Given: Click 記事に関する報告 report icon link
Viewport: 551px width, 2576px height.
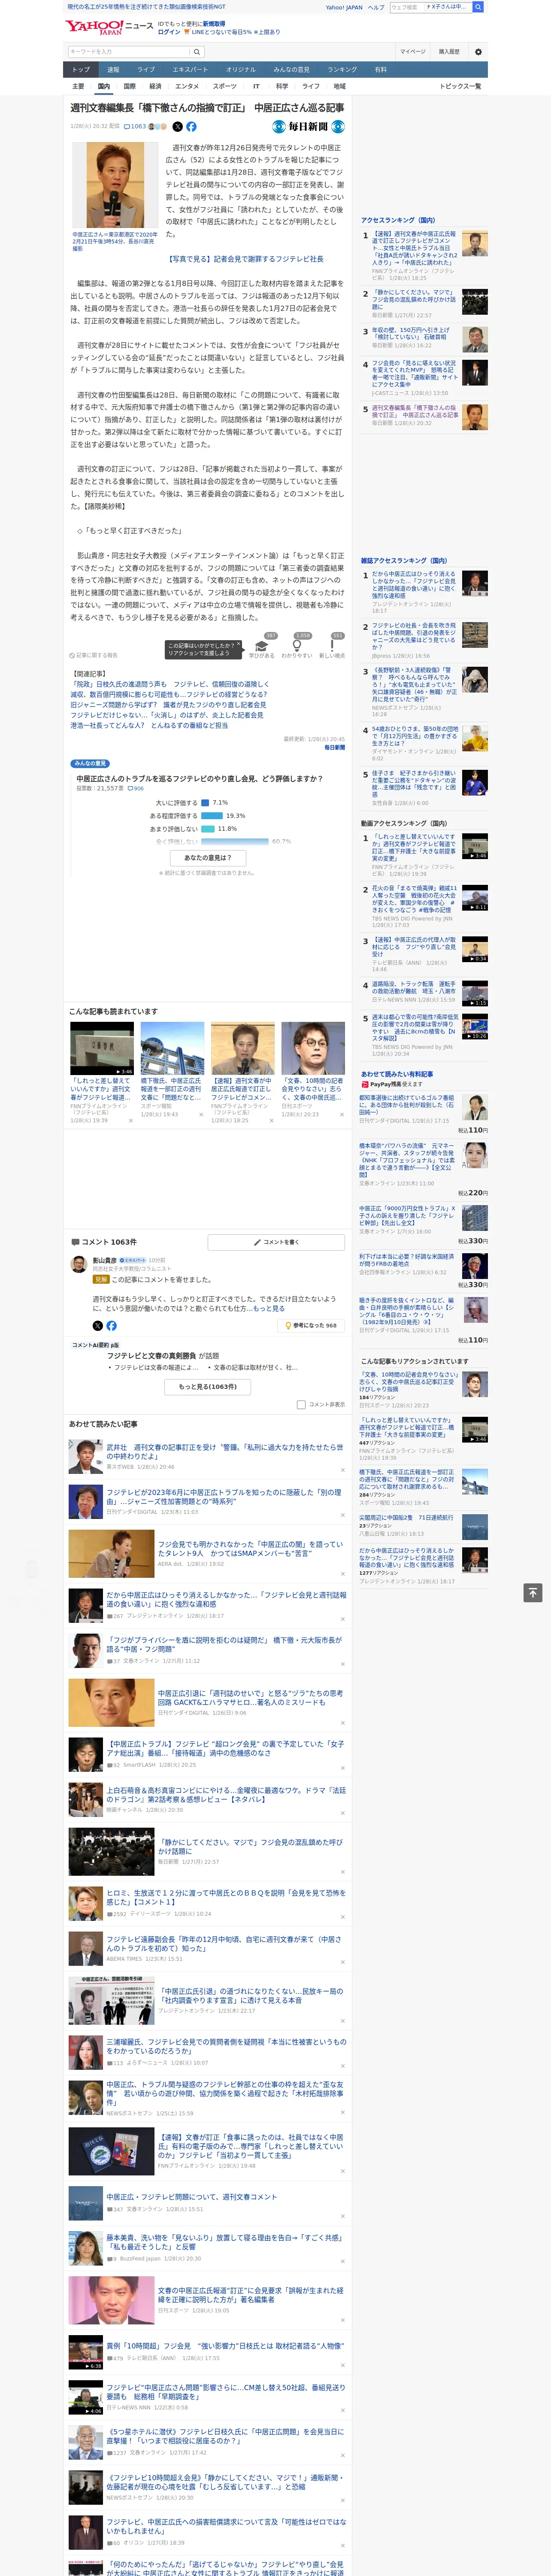Looking at the screenshot, I should click(94, 656).
